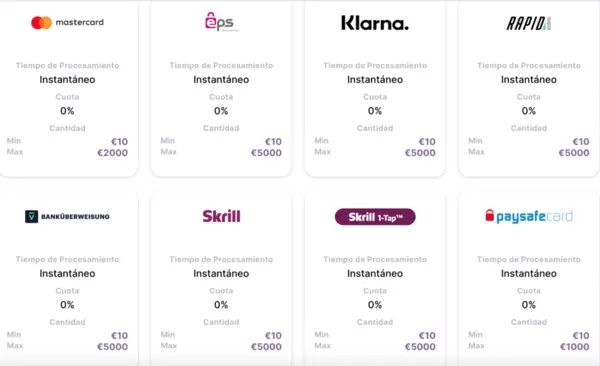Screen dimensions: 600x366
Task: Click the Rapid transfer logo
Action: click(x=529, y=23)
